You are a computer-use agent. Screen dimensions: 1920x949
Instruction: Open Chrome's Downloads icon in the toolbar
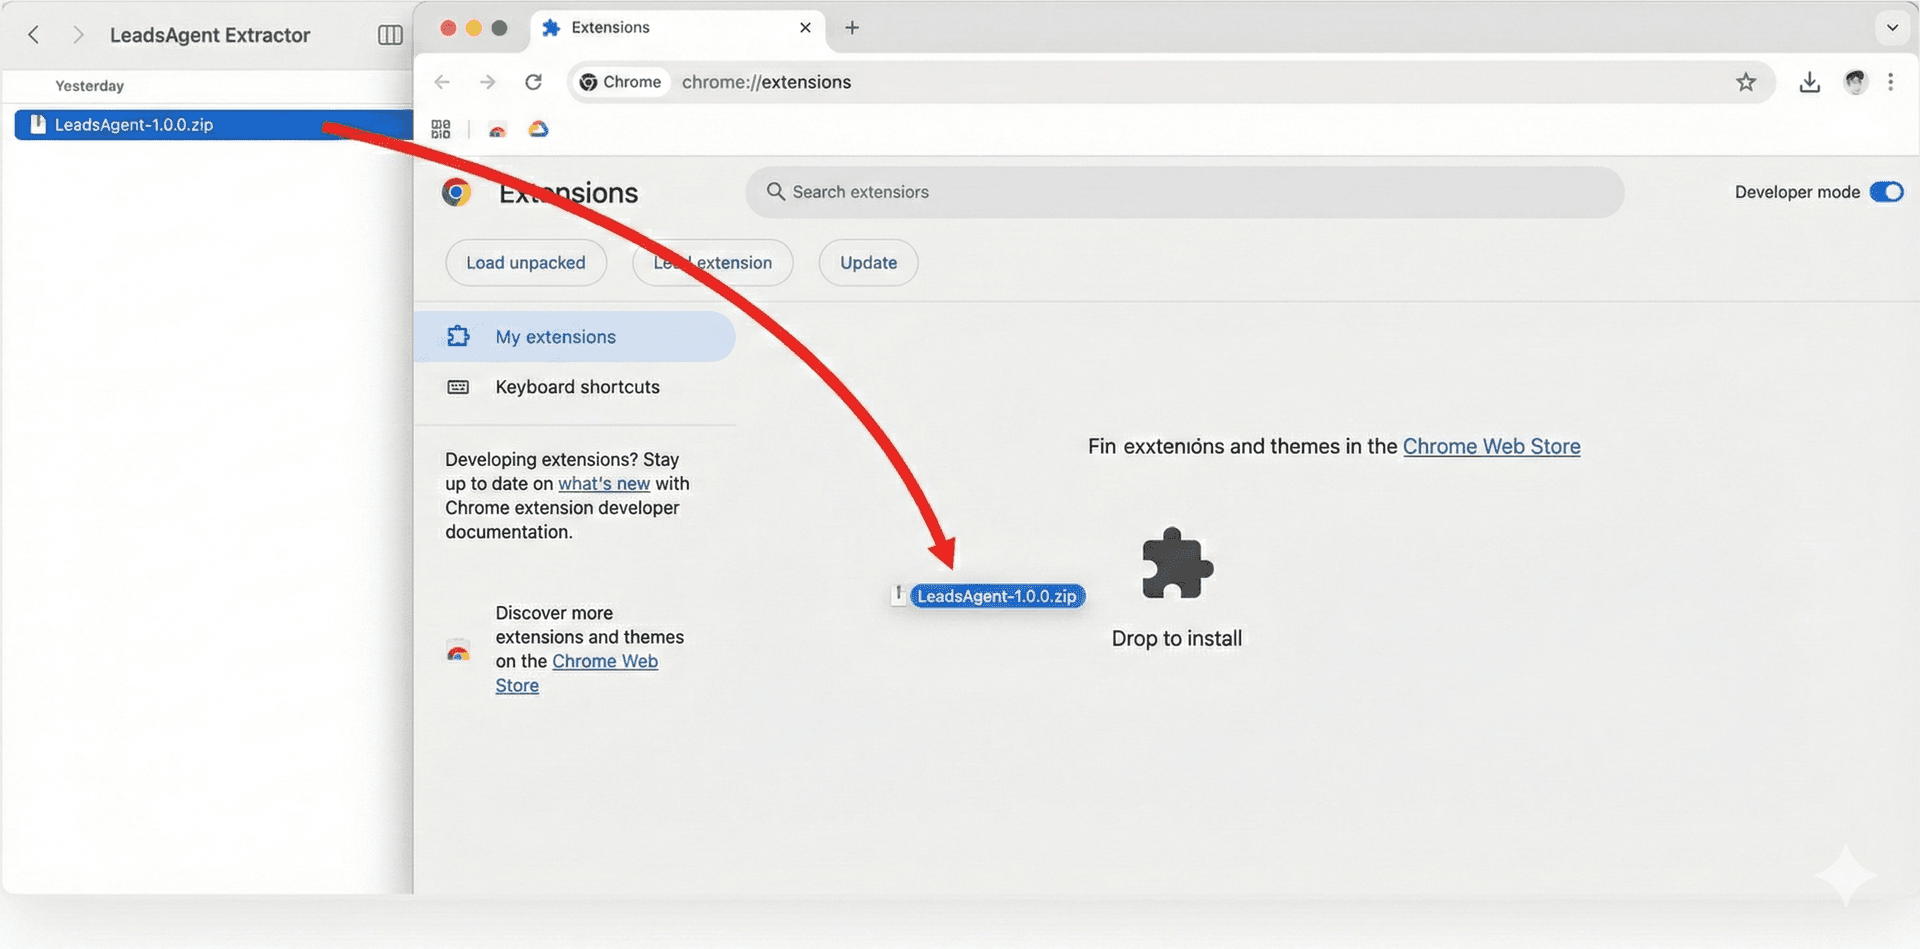click(x=1810, y=82)
